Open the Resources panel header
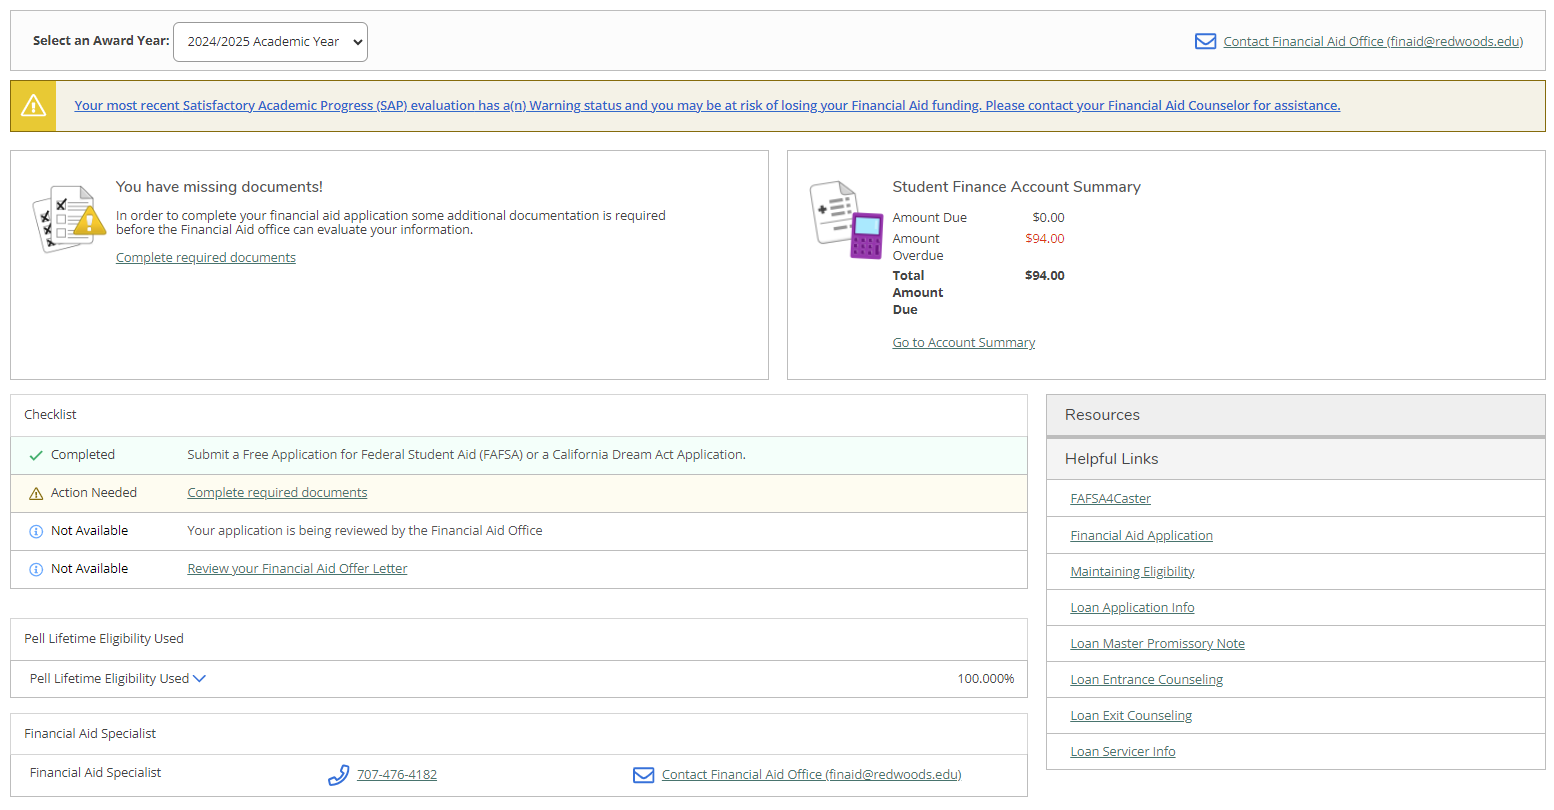 coord(1295,415)
